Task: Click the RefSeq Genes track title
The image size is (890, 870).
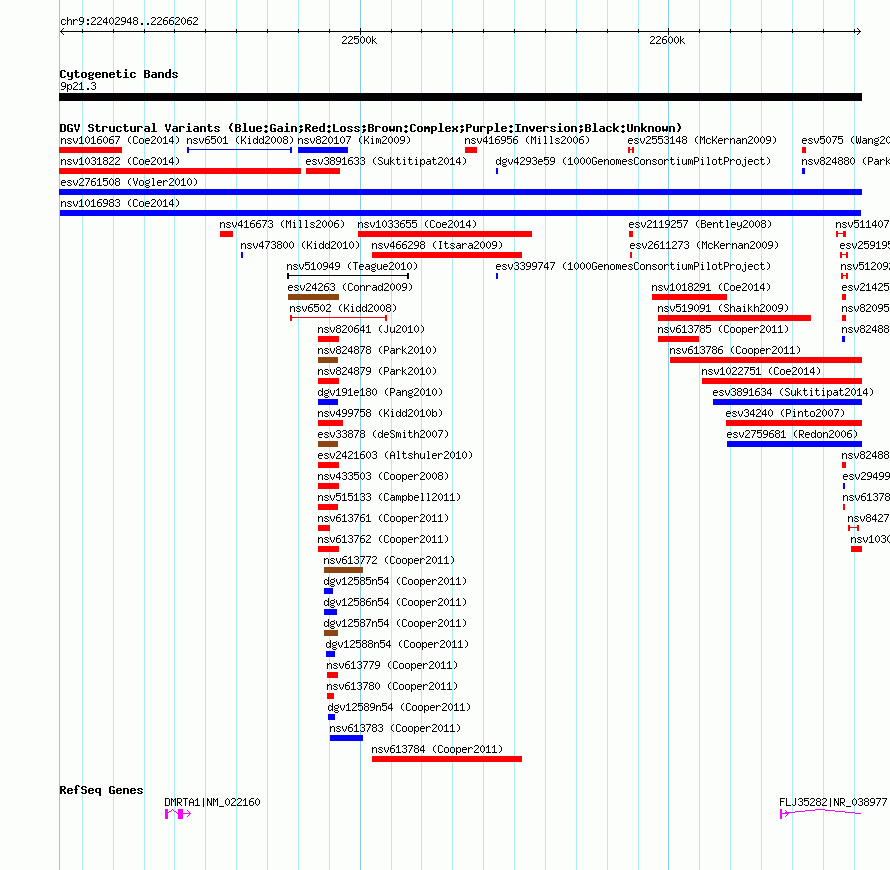Action: coord(101,790)
